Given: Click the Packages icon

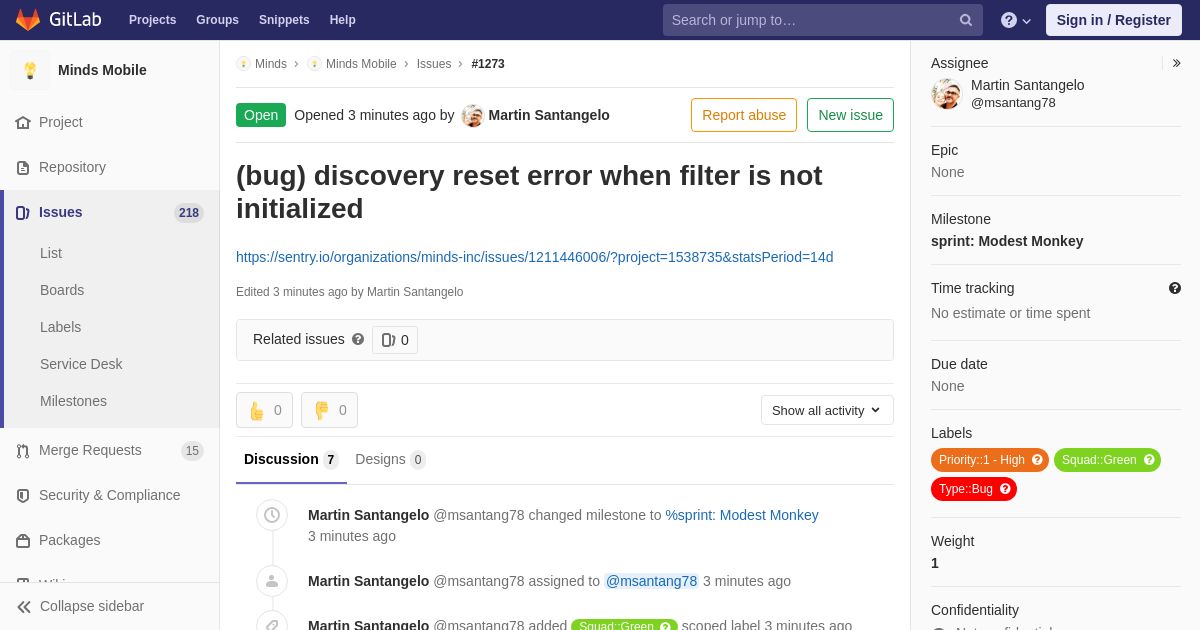Looking at the screenshot, I should tap(23, 540).
